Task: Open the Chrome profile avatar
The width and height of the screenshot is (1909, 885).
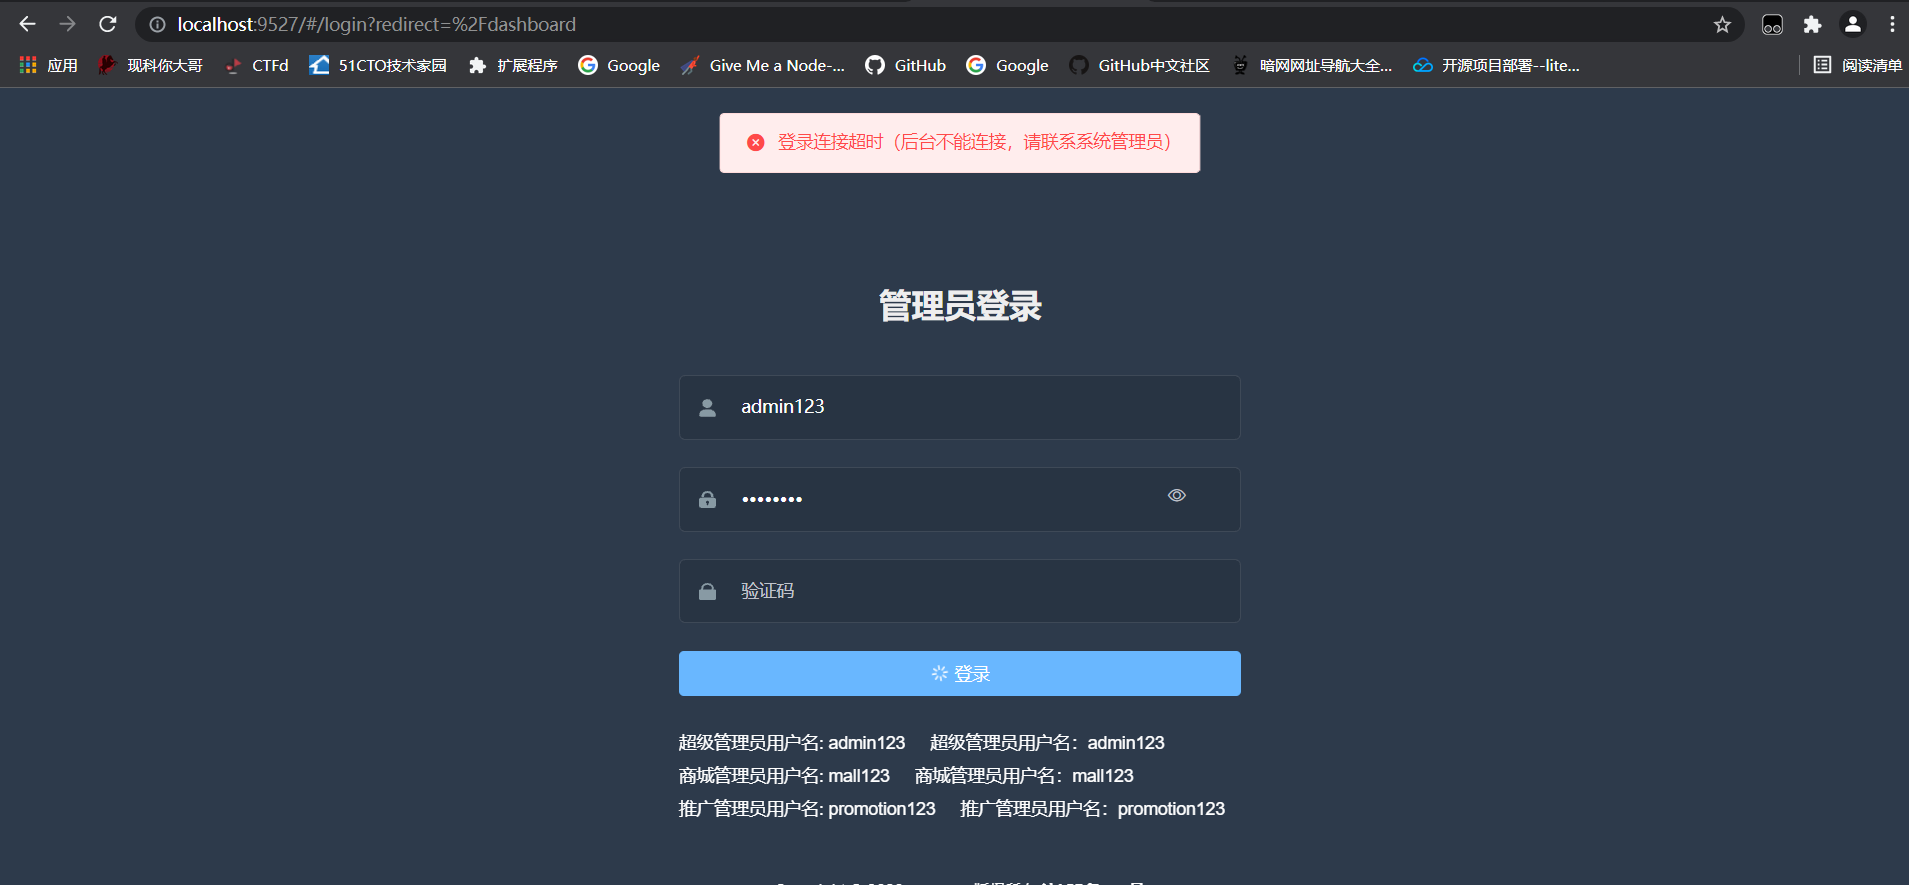Action: 1853,25
